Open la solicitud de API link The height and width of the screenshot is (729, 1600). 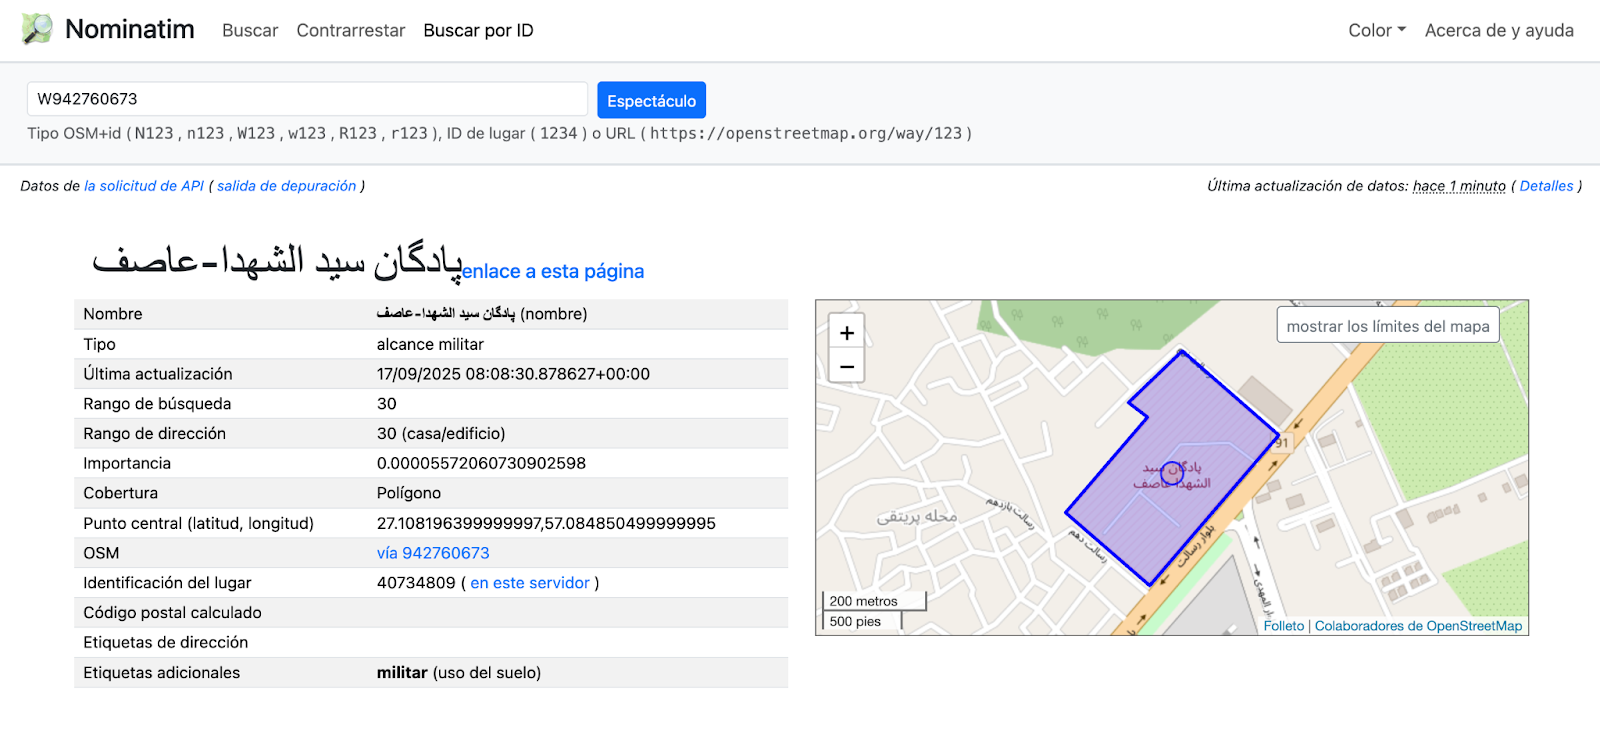pos(144,186)
